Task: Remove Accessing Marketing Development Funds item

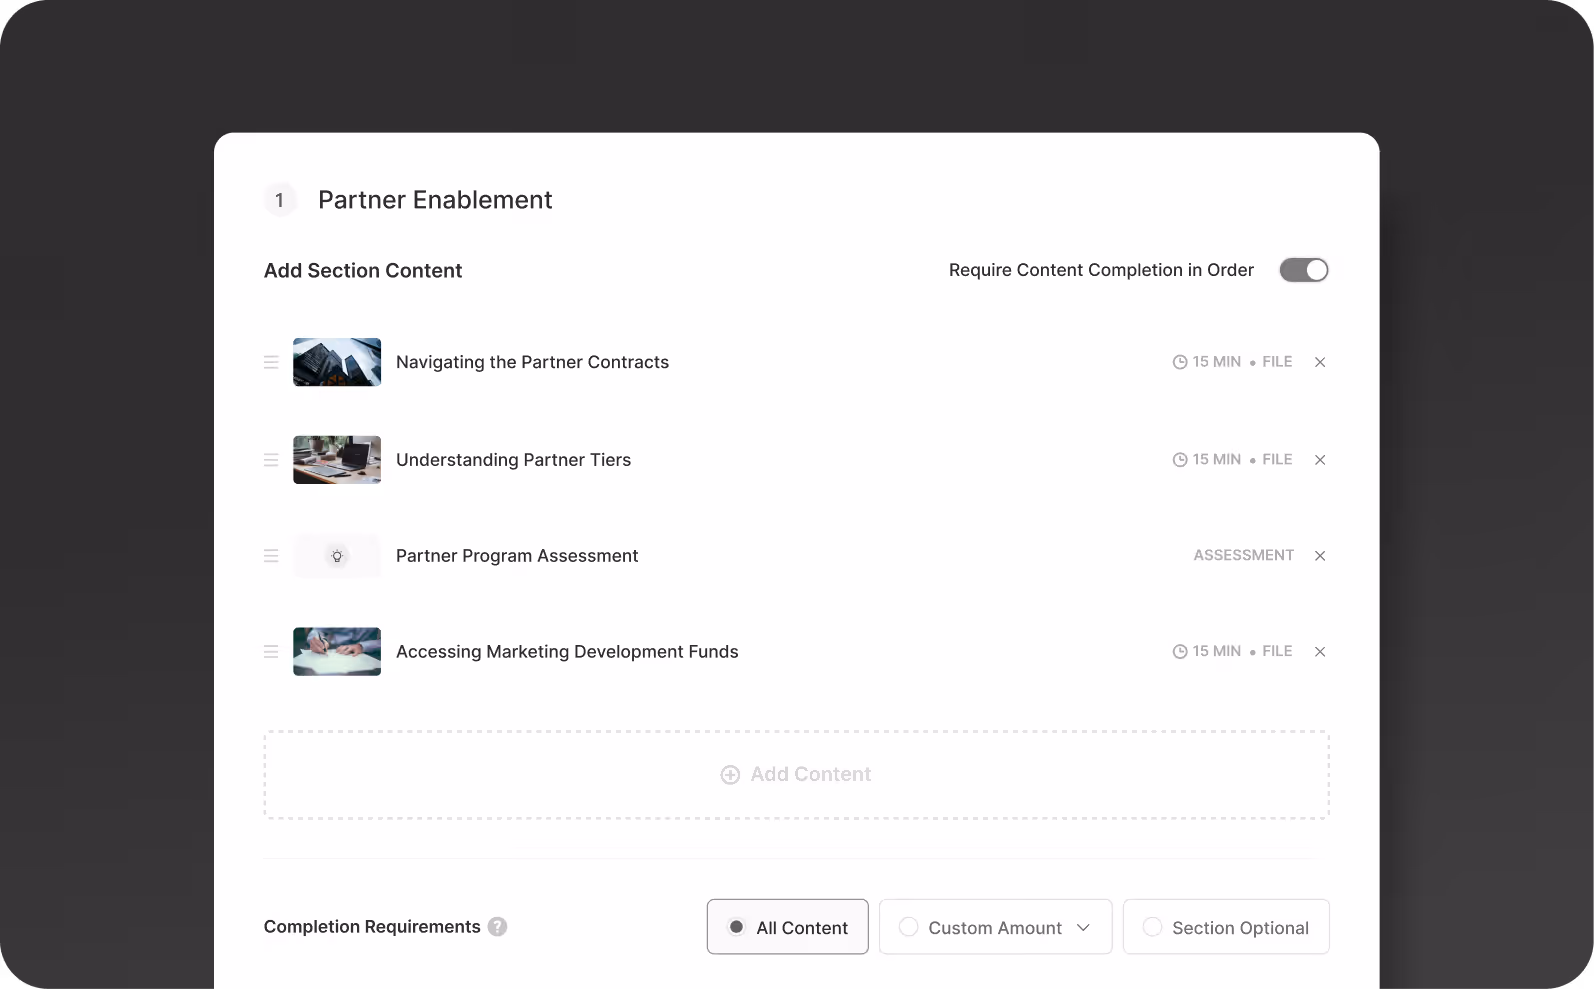Action: tap(1320, 652)
